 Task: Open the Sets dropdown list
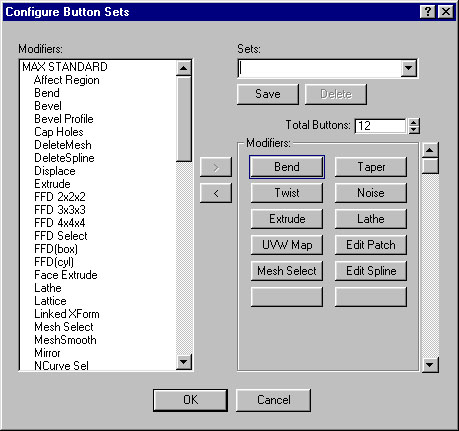tap(408, 68)
